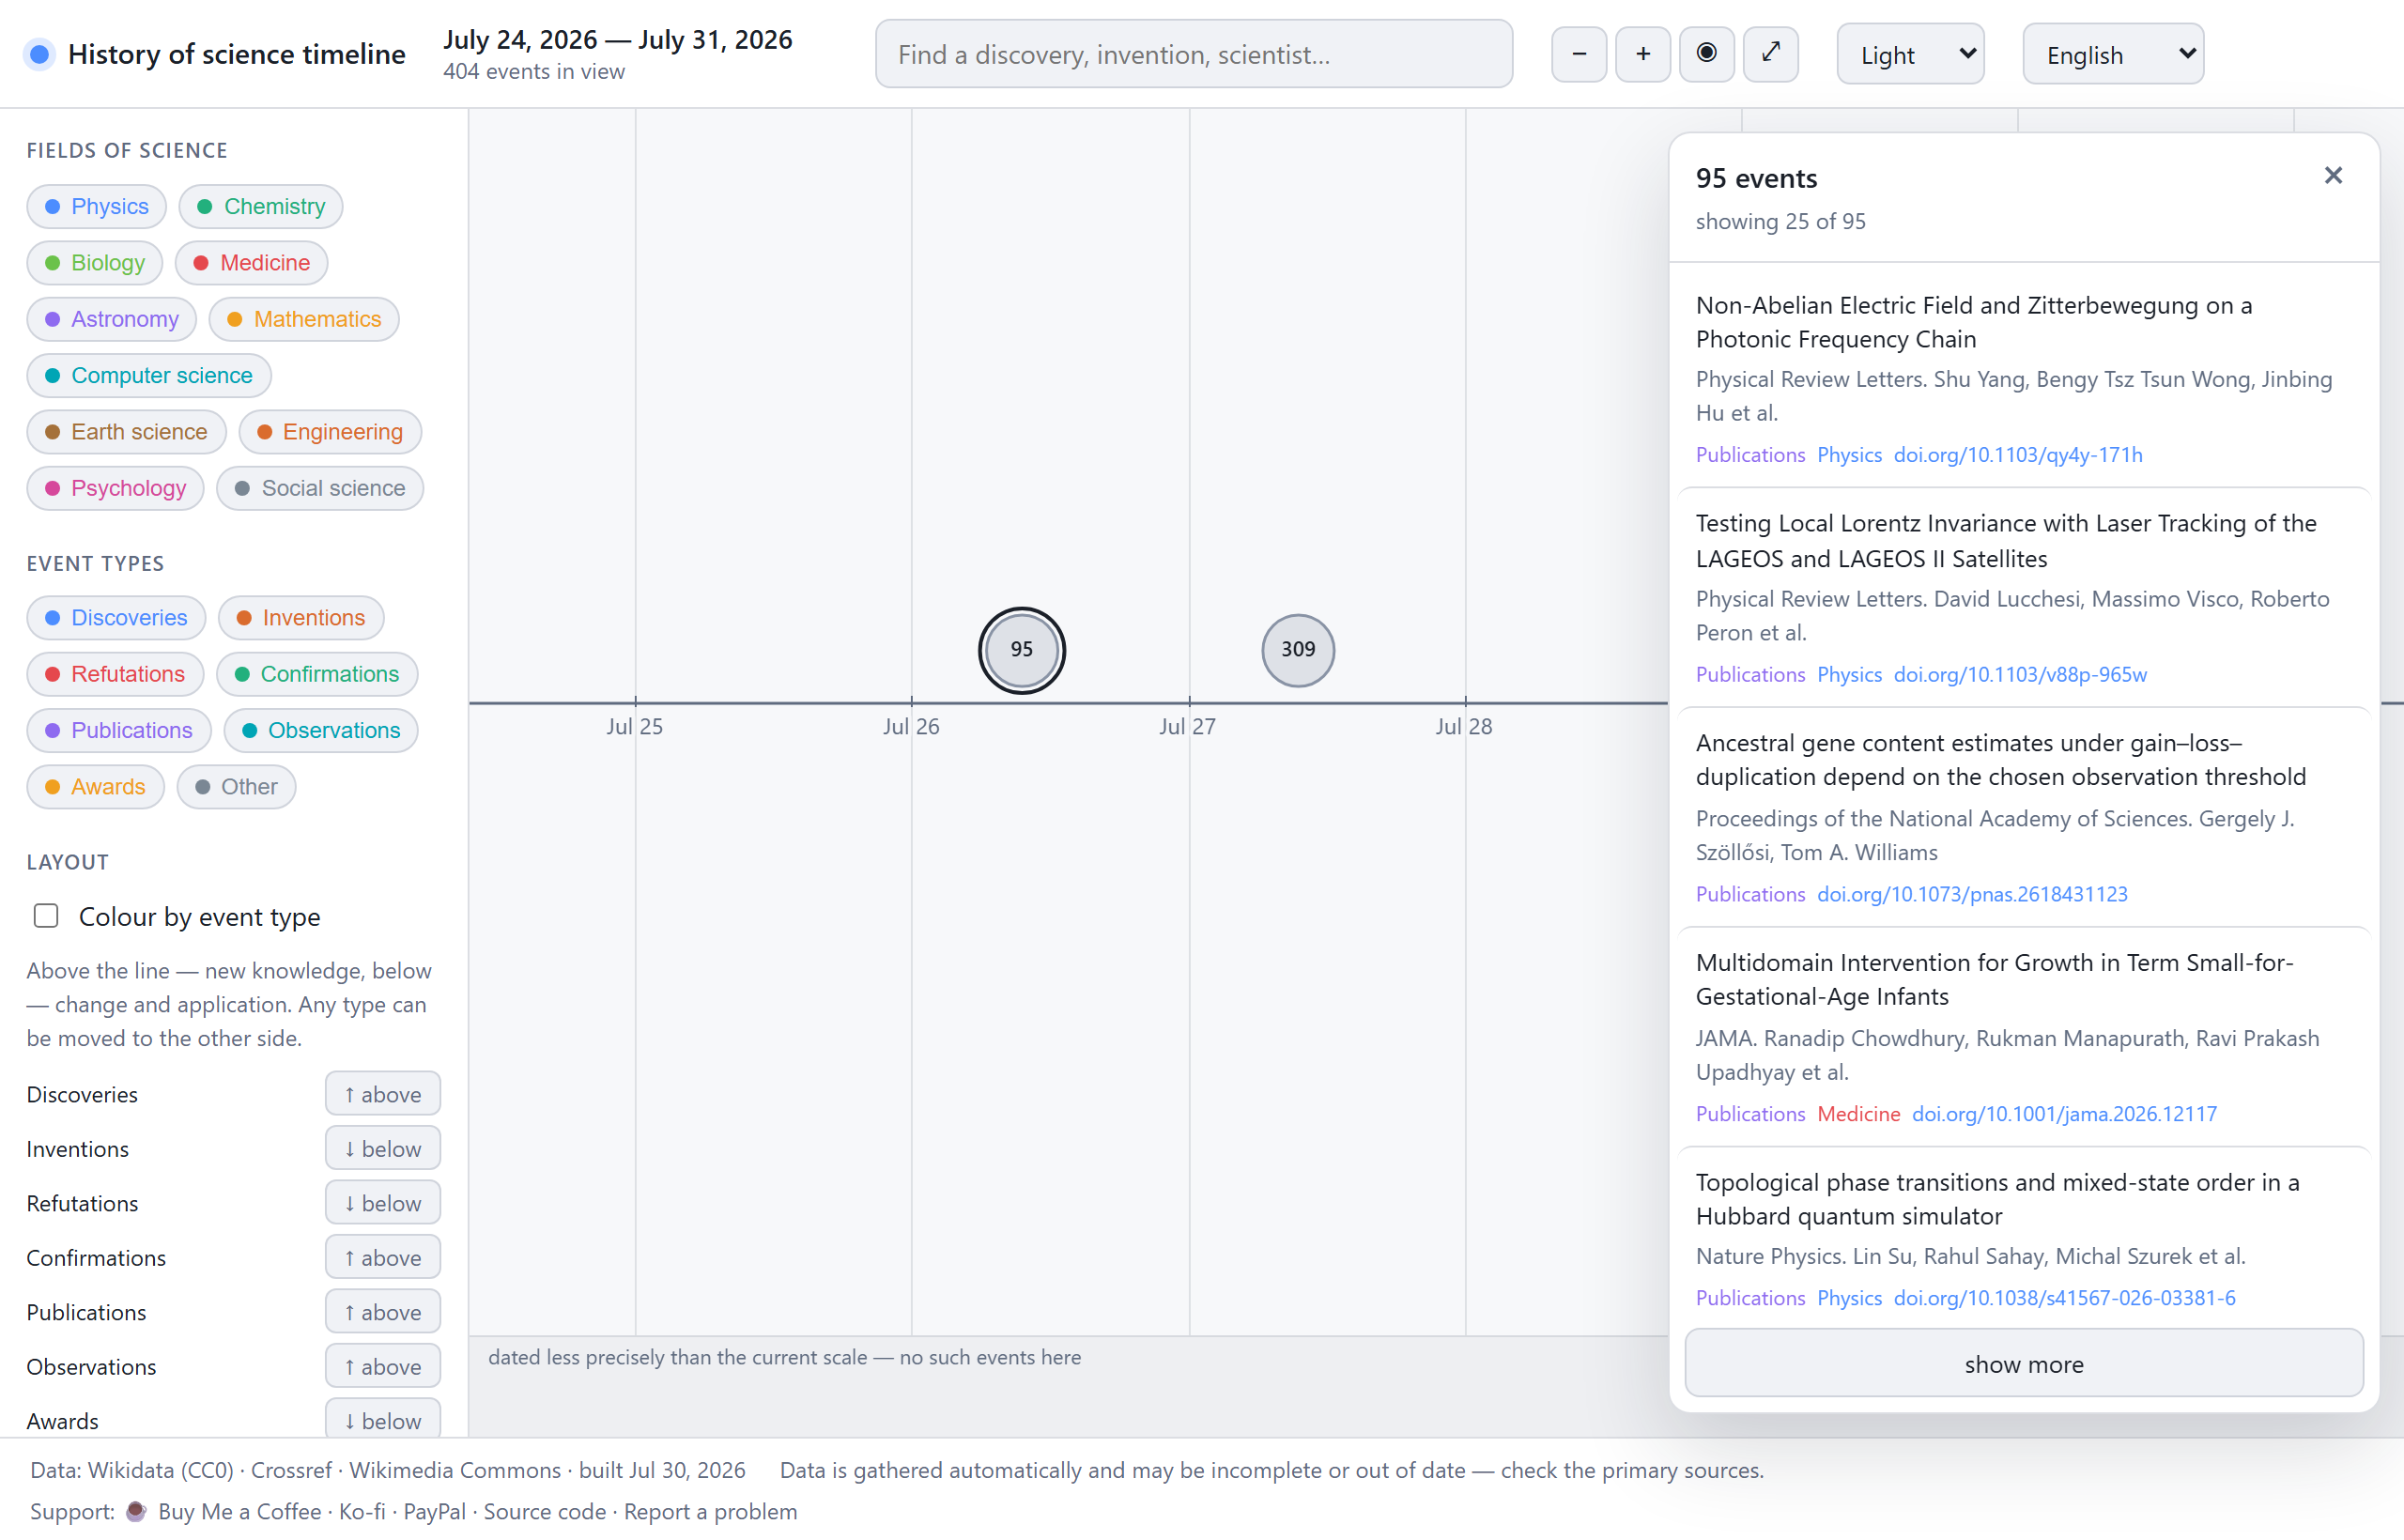Open the JAMA doi.org/10.1001/jama.2026.12117 link
2404x1540 pixels.
pyautogui.click(x=2064, y=1114)
